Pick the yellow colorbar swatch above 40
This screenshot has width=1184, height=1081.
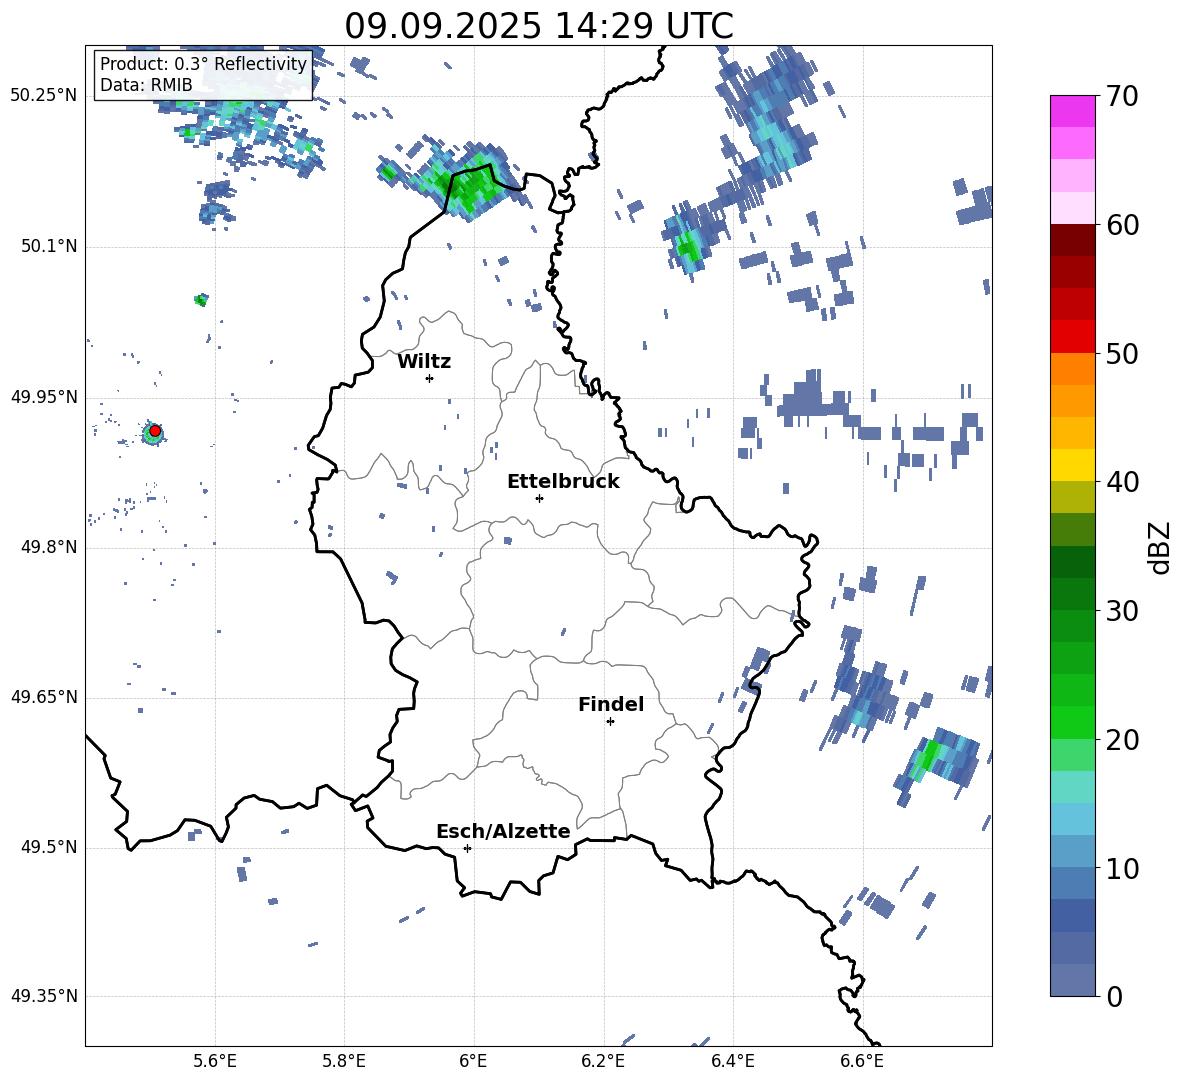coord(1072,465)
